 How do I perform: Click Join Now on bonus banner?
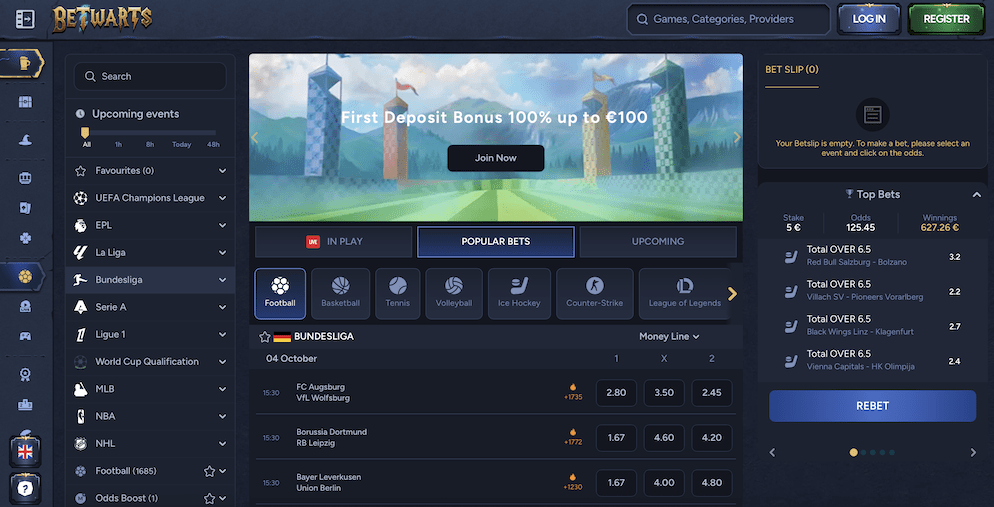pyautogui.click(x=496, y=158)
